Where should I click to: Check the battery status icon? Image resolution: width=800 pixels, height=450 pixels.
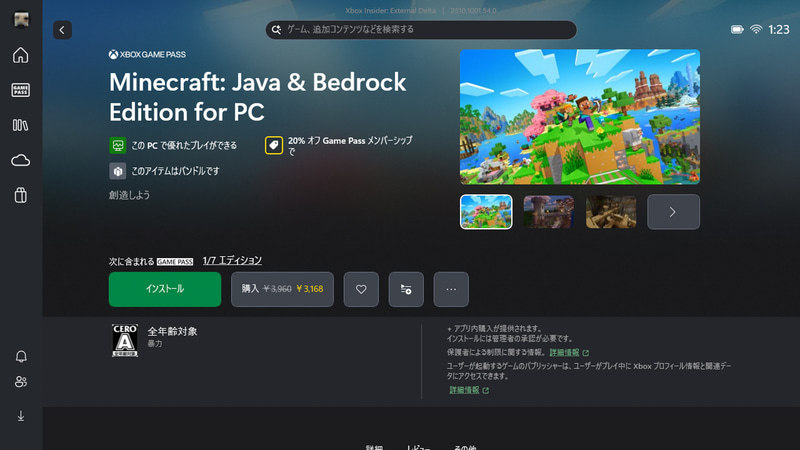737,30
